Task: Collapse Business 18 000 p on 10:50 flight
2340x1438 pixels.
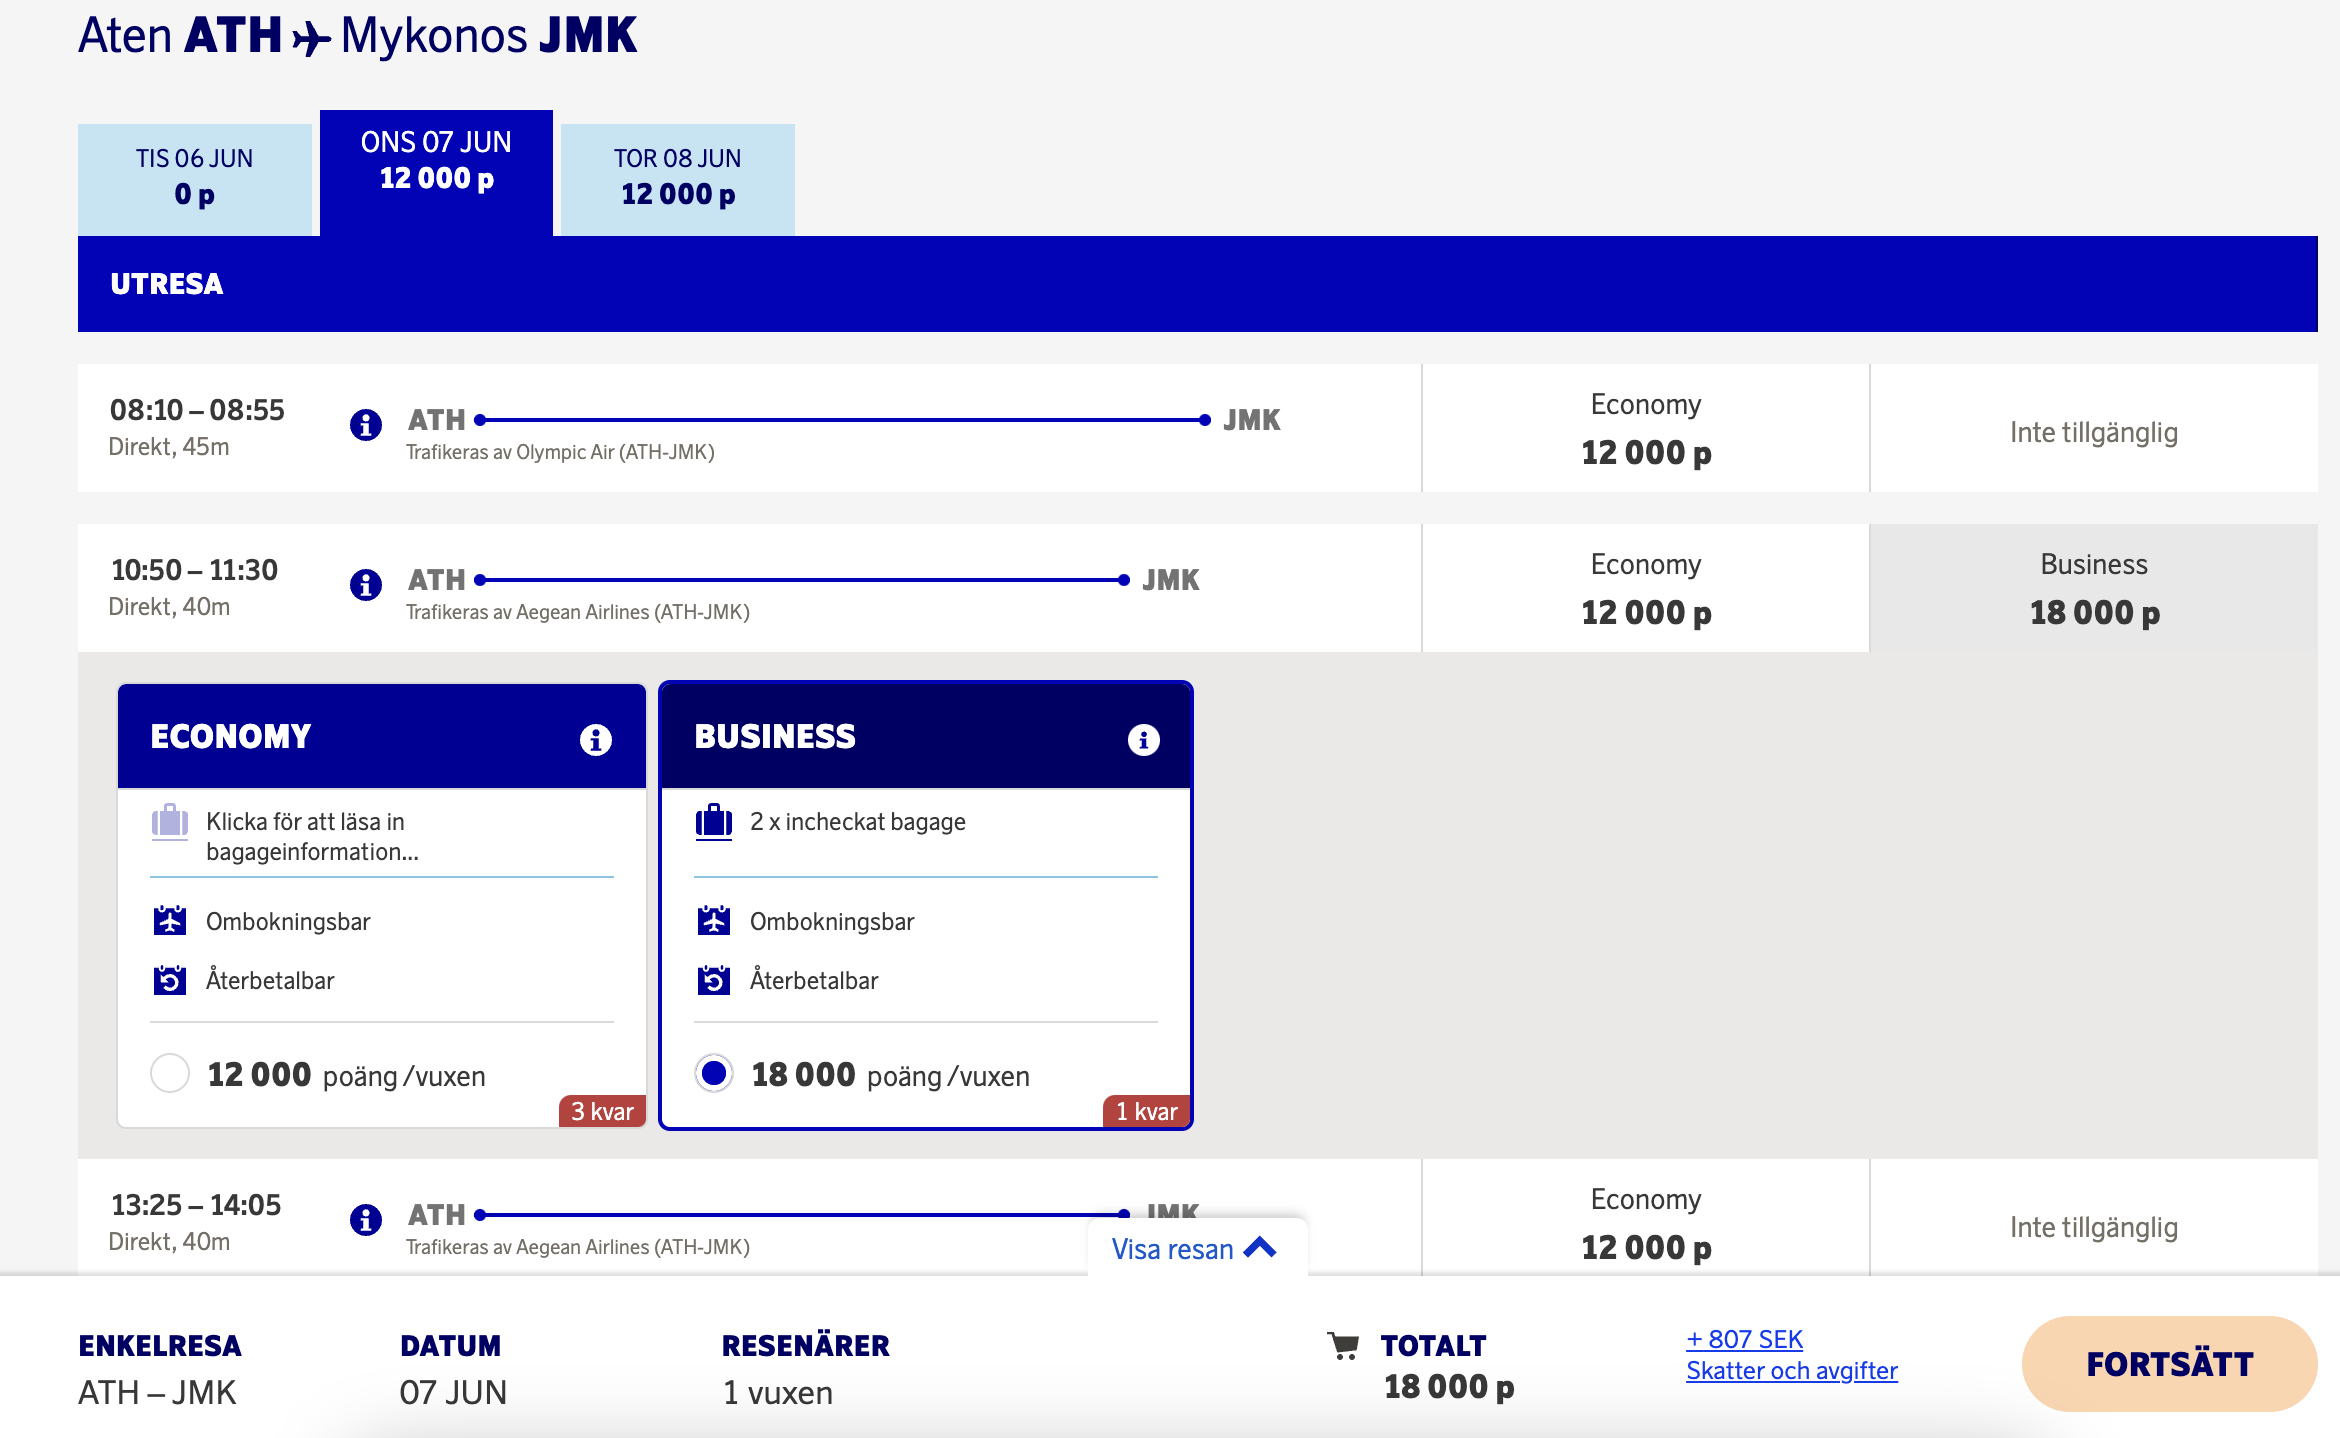Action: tap(2093, 589)
